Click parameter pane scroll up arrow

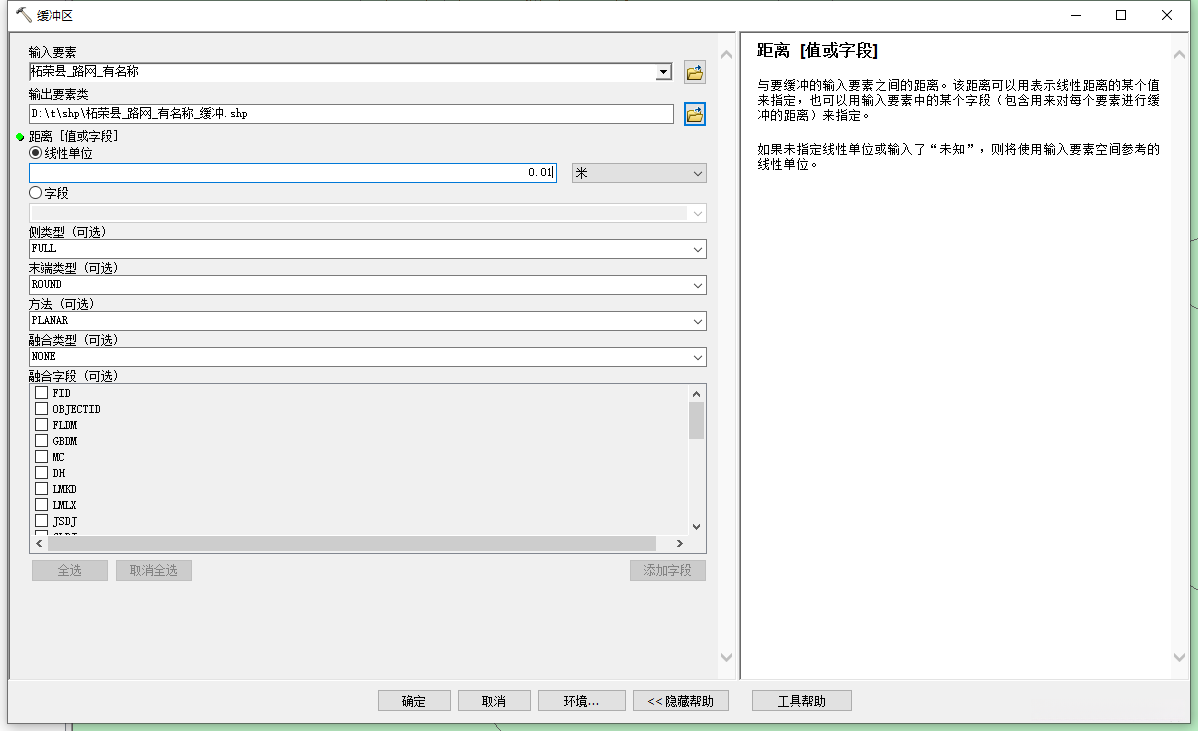(x=727, y=54)
